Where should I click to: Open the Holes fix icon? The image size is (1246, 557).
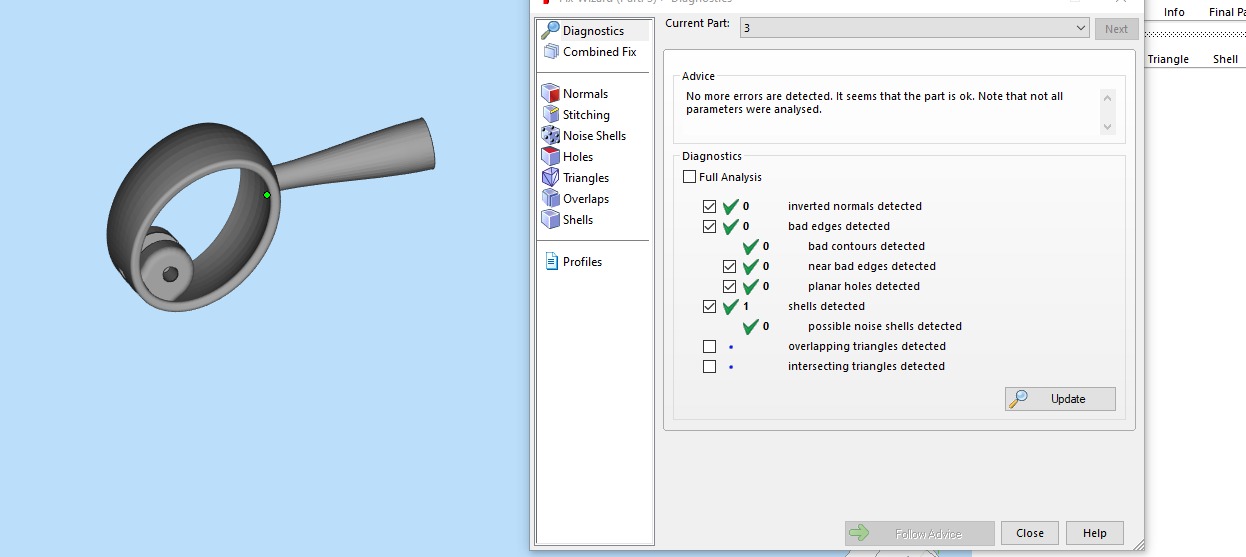[550, 156]
